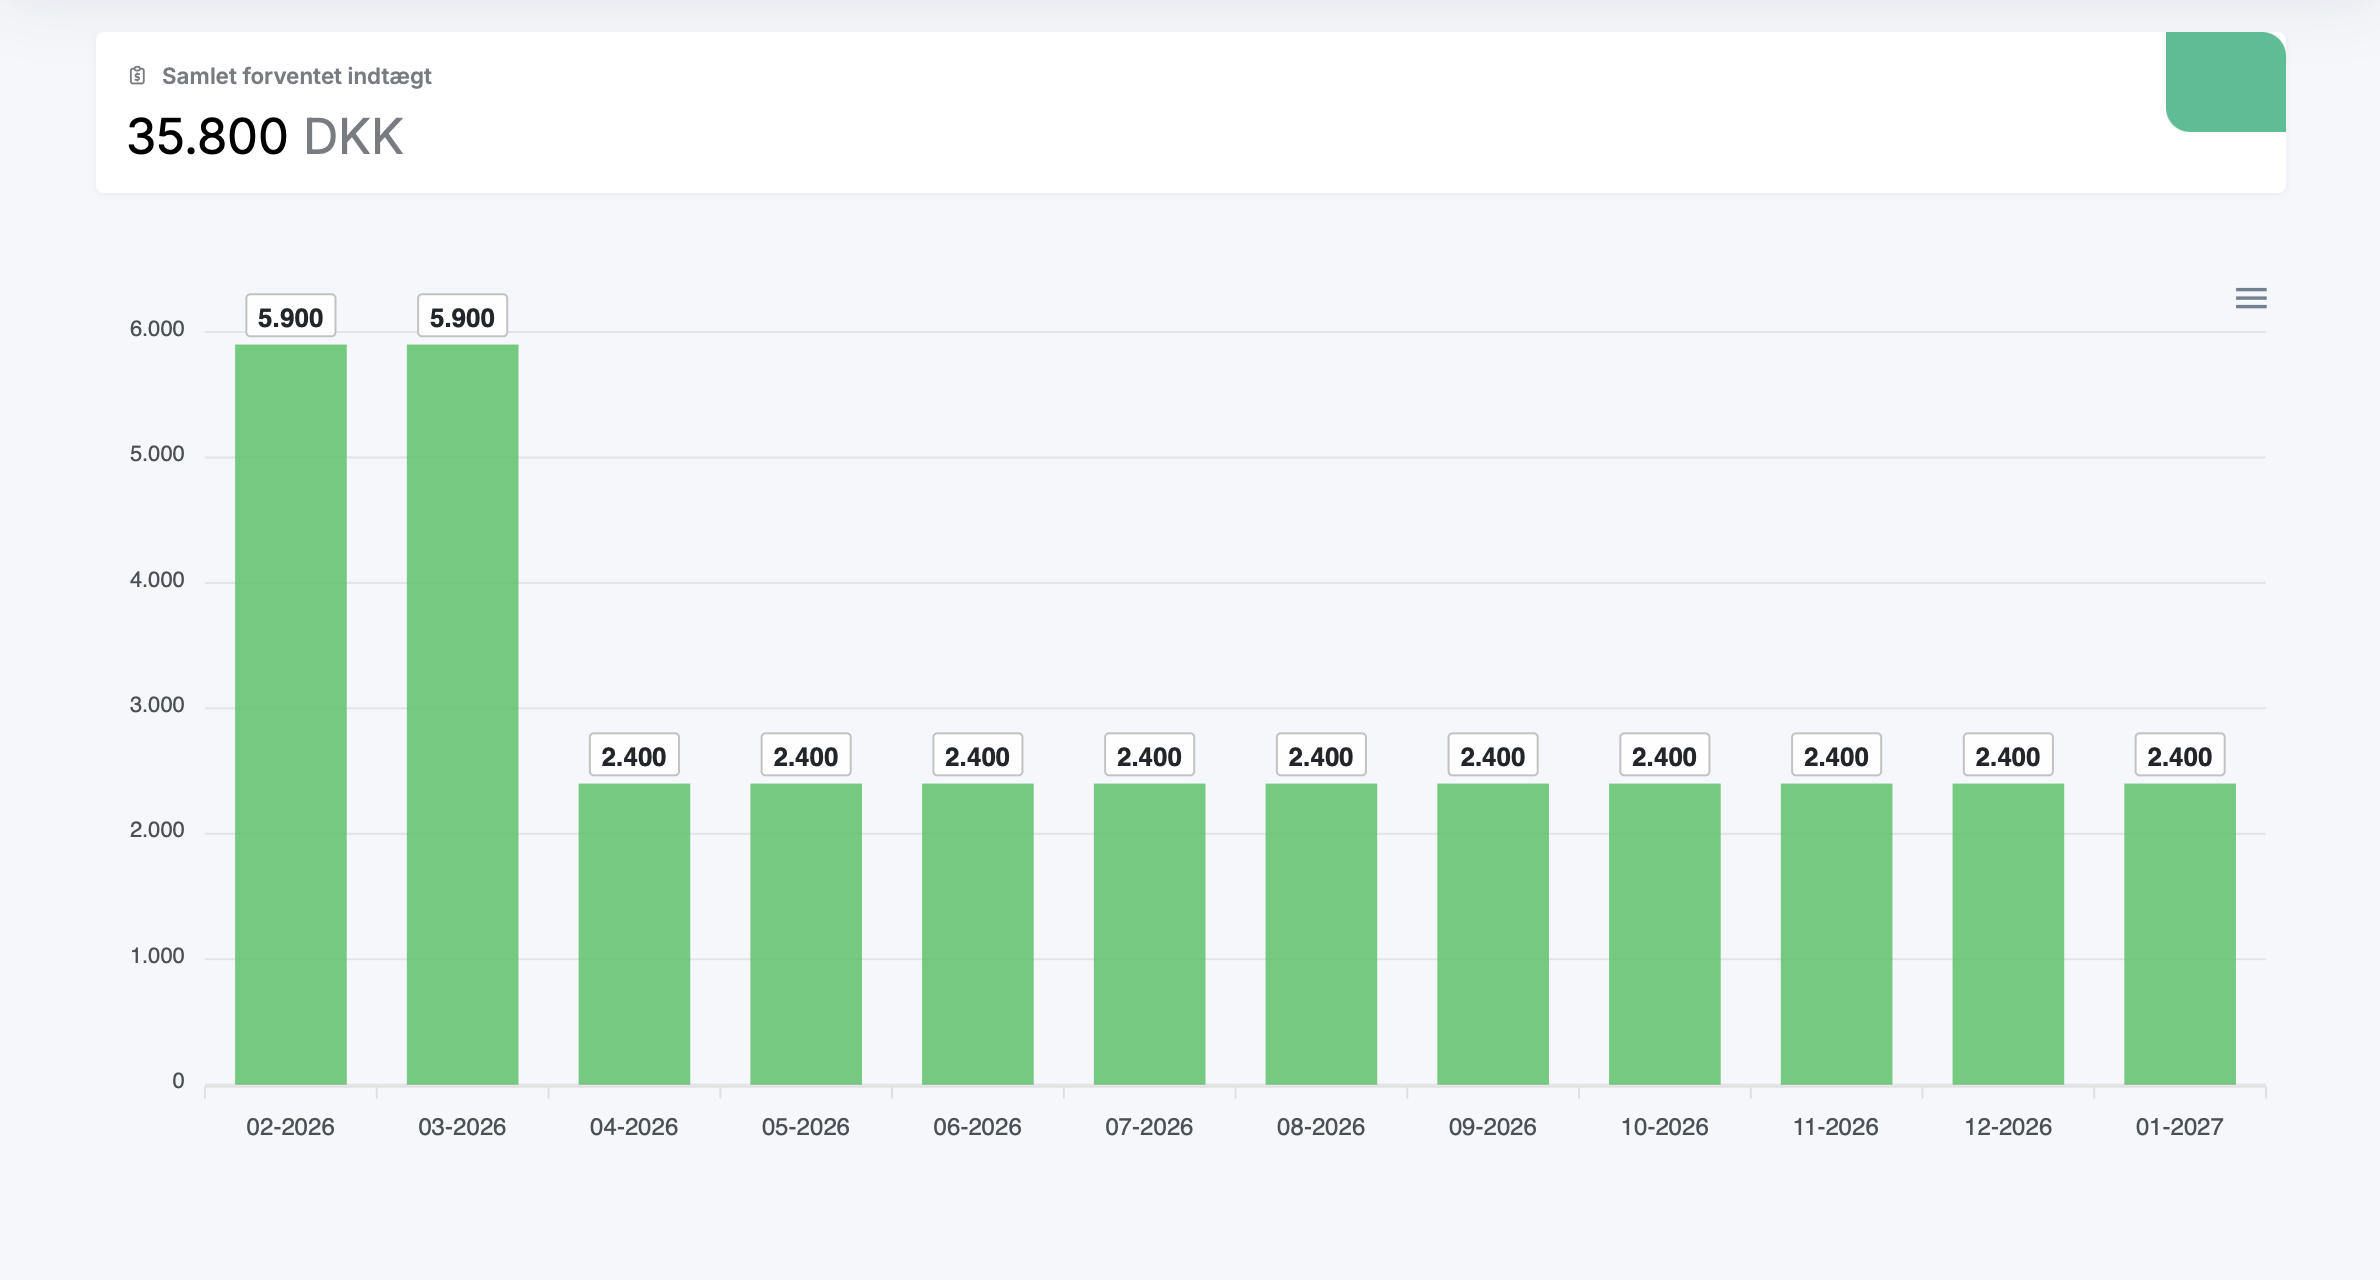Select the 07-2026 bar

point(1149,933)
